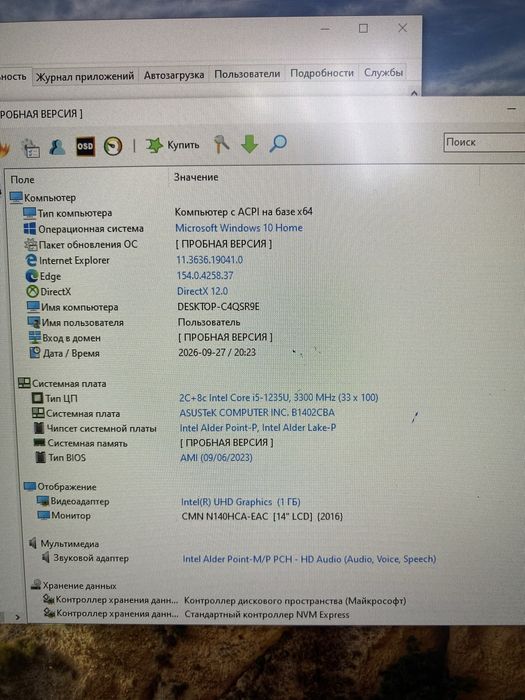Open the Intel Alder Point-M/P PCH HD Audio link

coord(309,559)
